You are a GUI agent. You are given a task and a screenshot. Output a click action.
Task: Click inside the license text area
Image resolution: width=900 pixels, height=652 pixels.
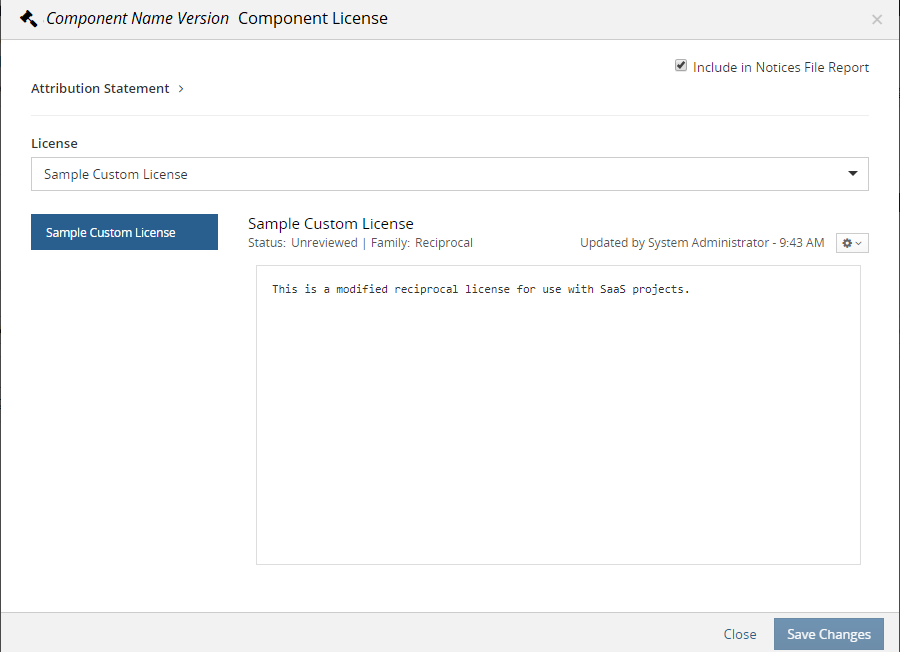(x=558, y=420)
